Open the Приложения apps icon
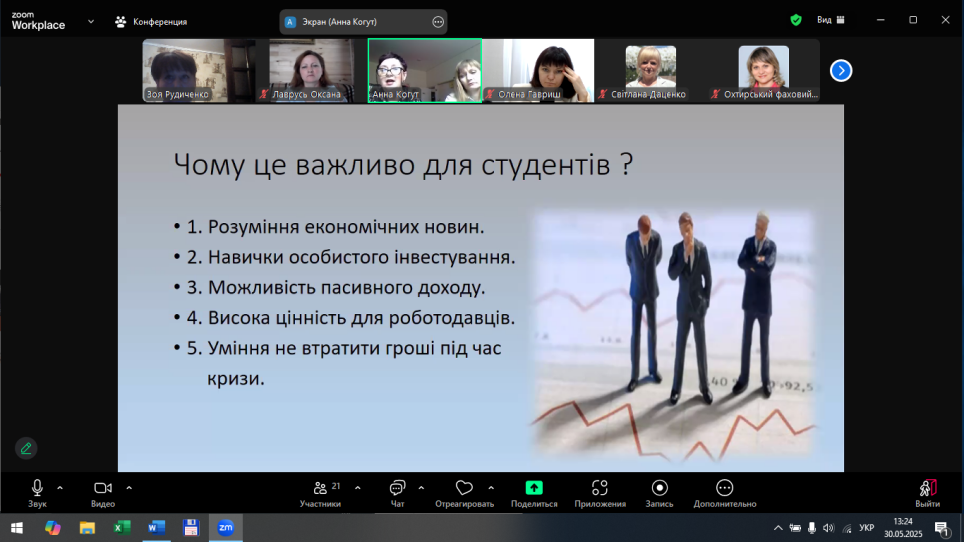Image resolution: width=964 pixels, height=542 pixels. pos(600,488)
